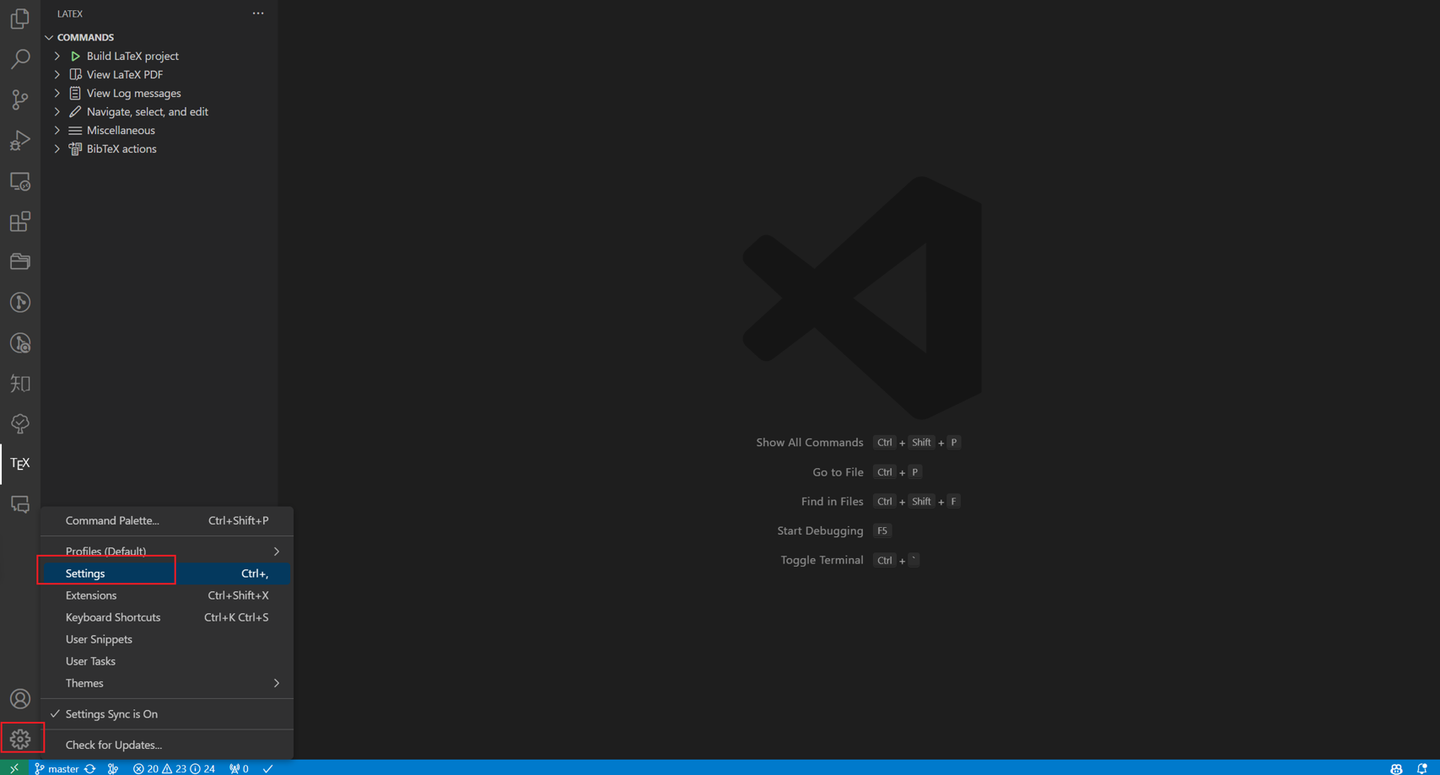Open the Extensions view icon
1440x775 pixels.
(x=20, y=221)
